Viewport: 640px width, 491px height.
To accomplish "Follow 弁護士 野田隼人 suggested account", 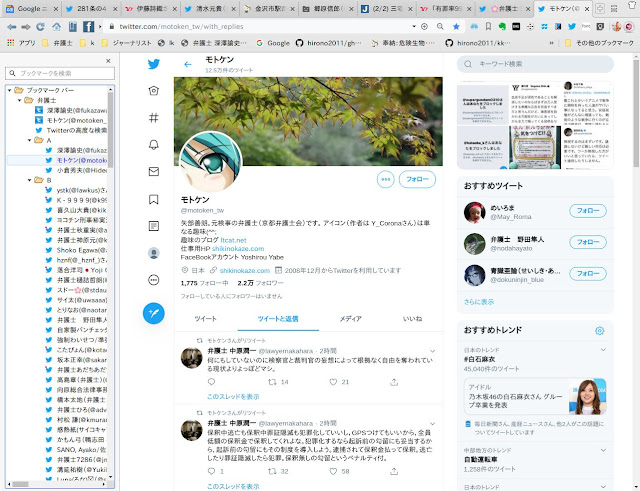I will [588, 242].
